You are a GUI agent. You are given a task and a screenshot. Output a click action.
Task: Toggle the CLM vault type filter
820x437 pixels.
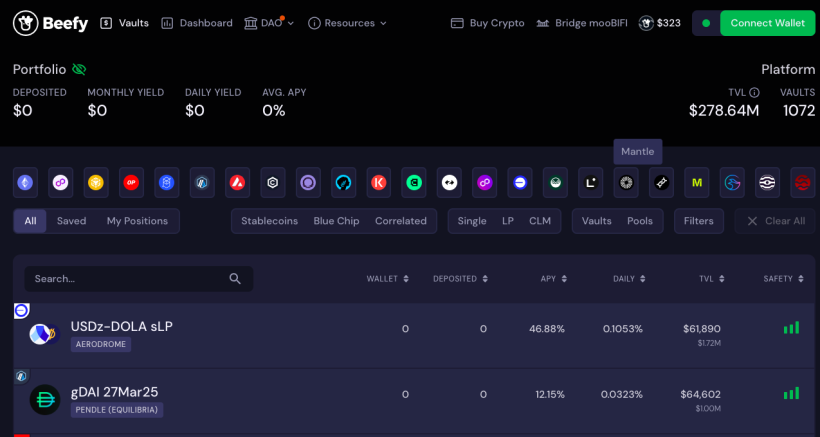click(540, 221)
